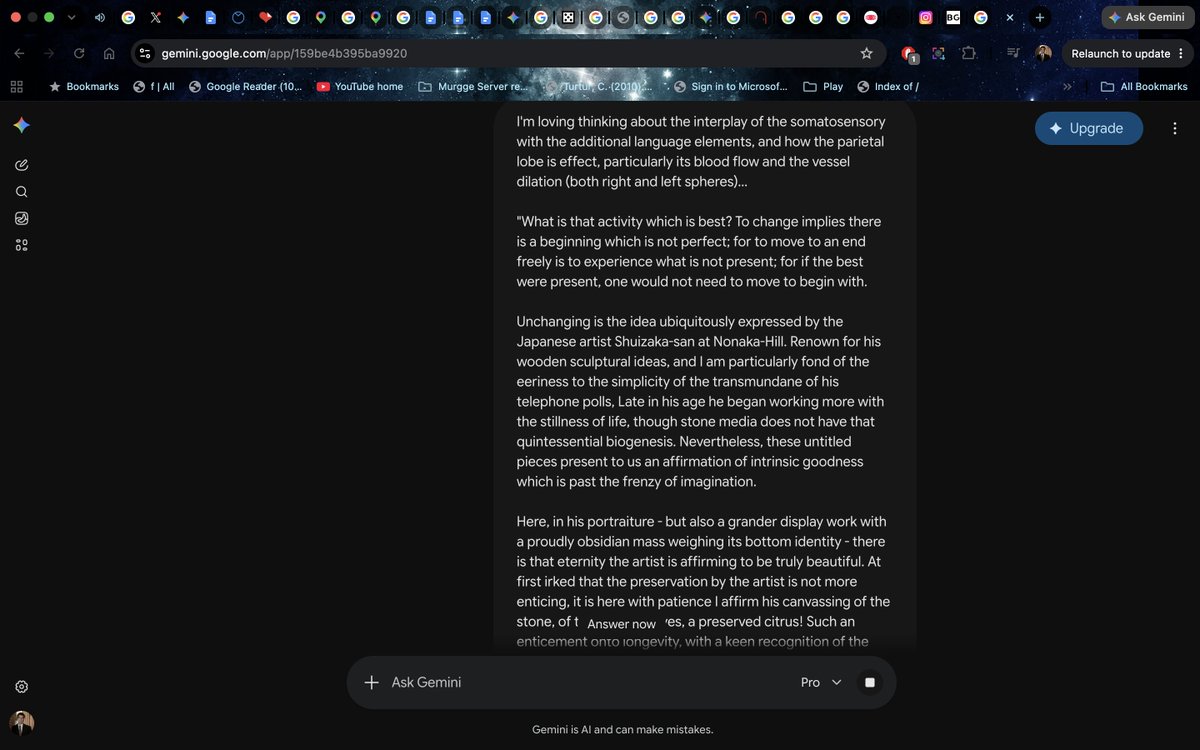Open the YouTube home bookmark
The image size is (1200, 750).
pyautogui.click(x=360, y=86)
